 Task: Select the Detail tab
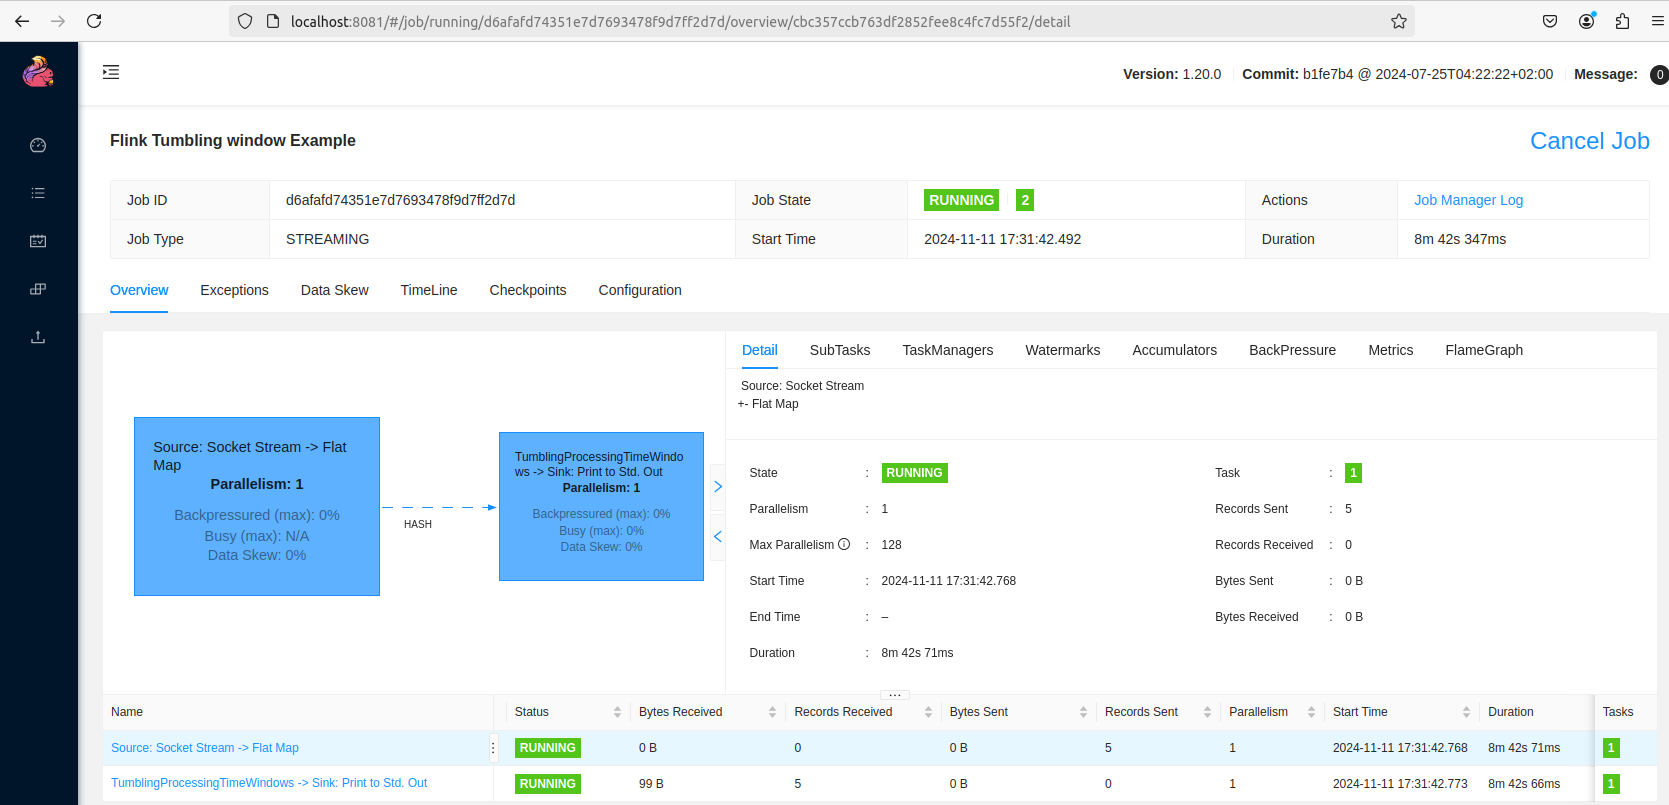(760, 350)
